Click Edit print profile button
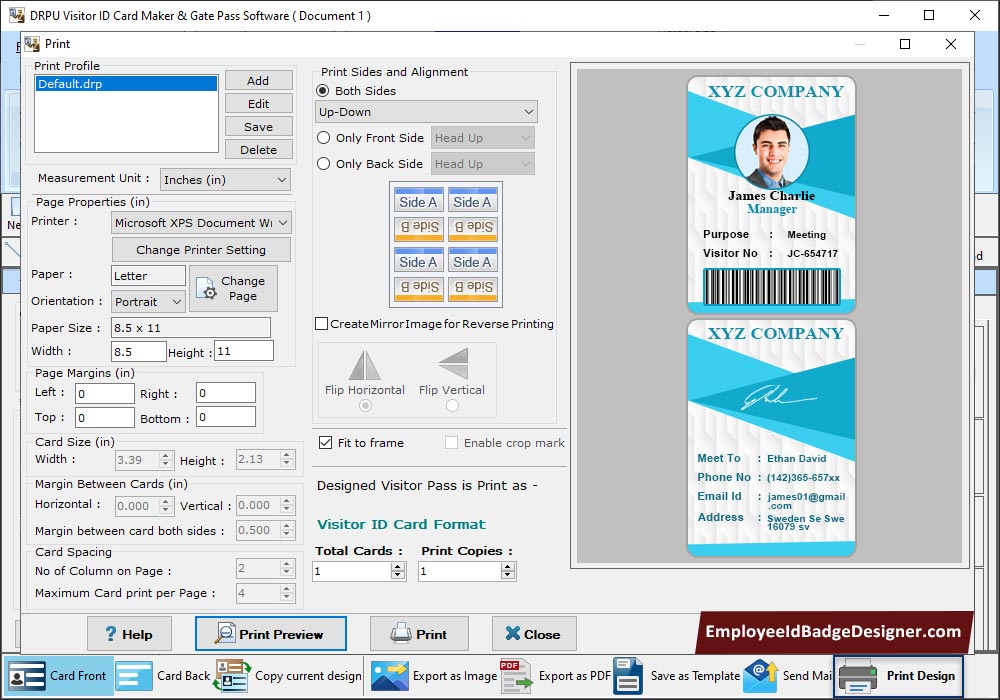The width and height of the screenshot is (1000, 700). coord(258,103)
